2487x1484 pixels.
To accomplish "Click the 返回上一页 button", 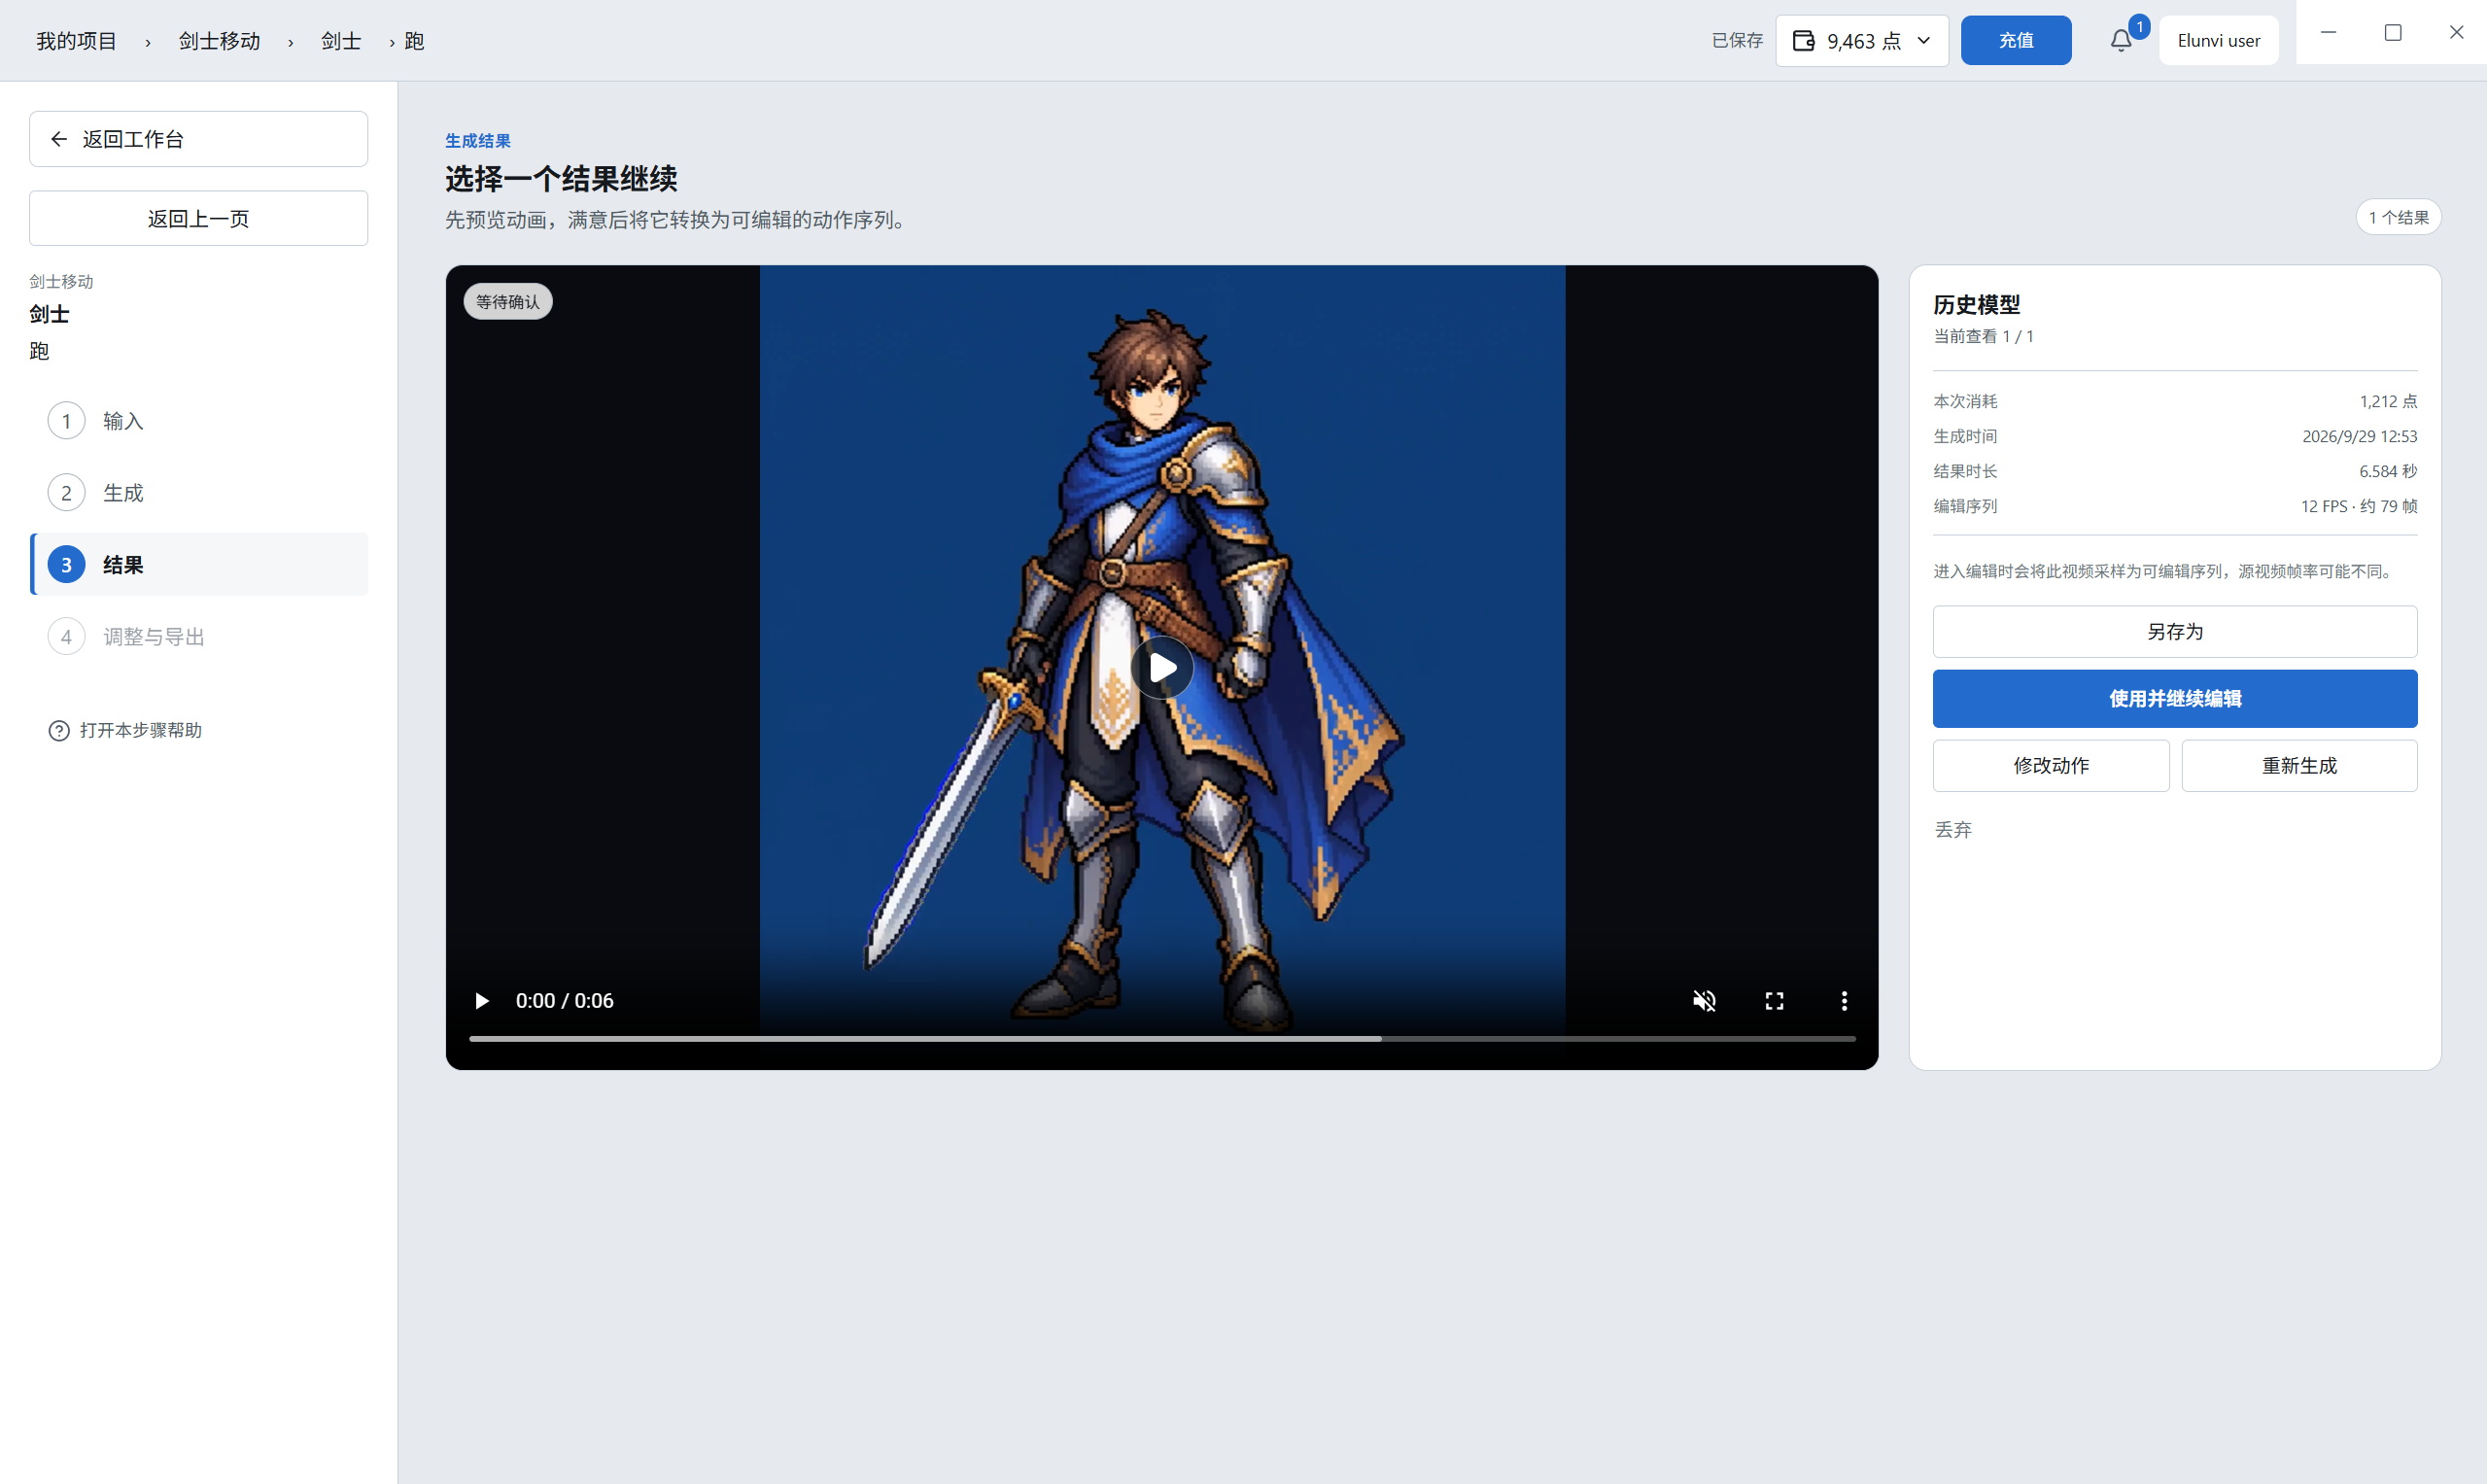I will [x=198, y=218].
